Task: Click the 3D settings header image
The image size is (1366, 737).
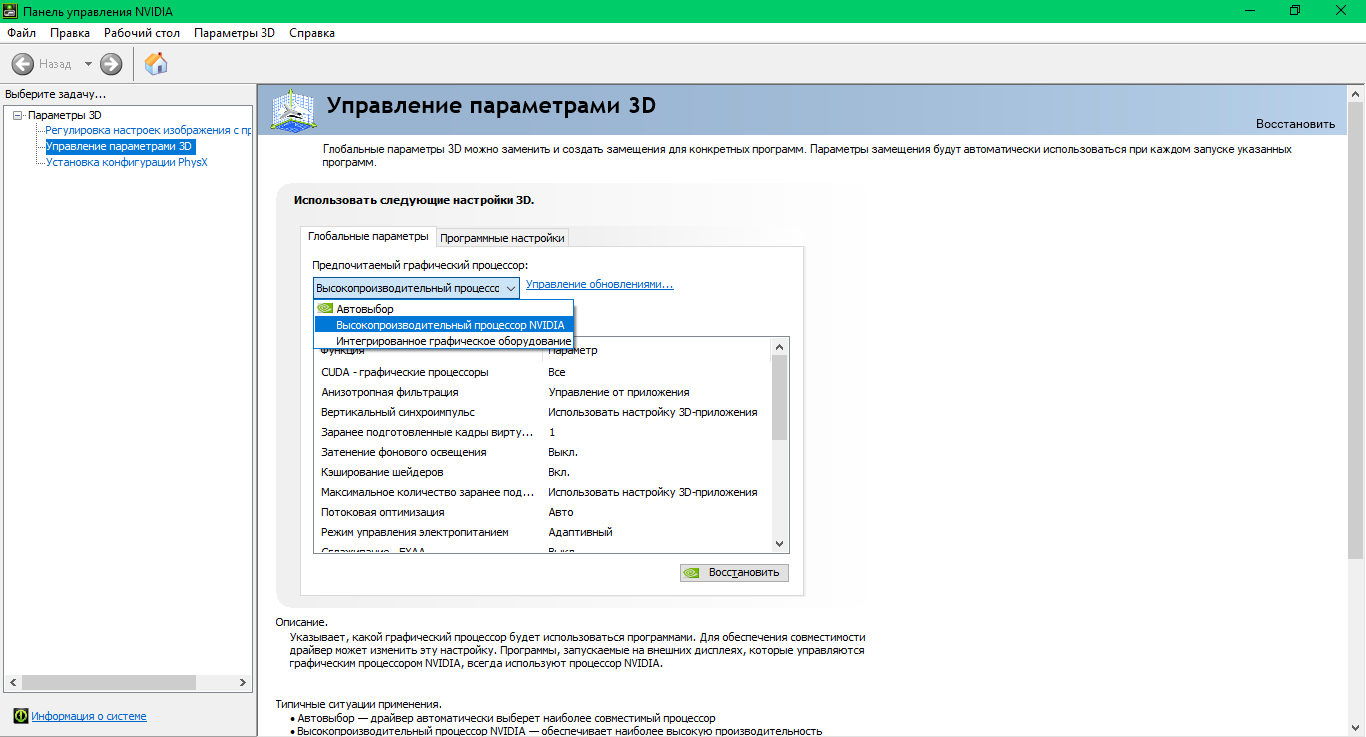Action: 295,110
